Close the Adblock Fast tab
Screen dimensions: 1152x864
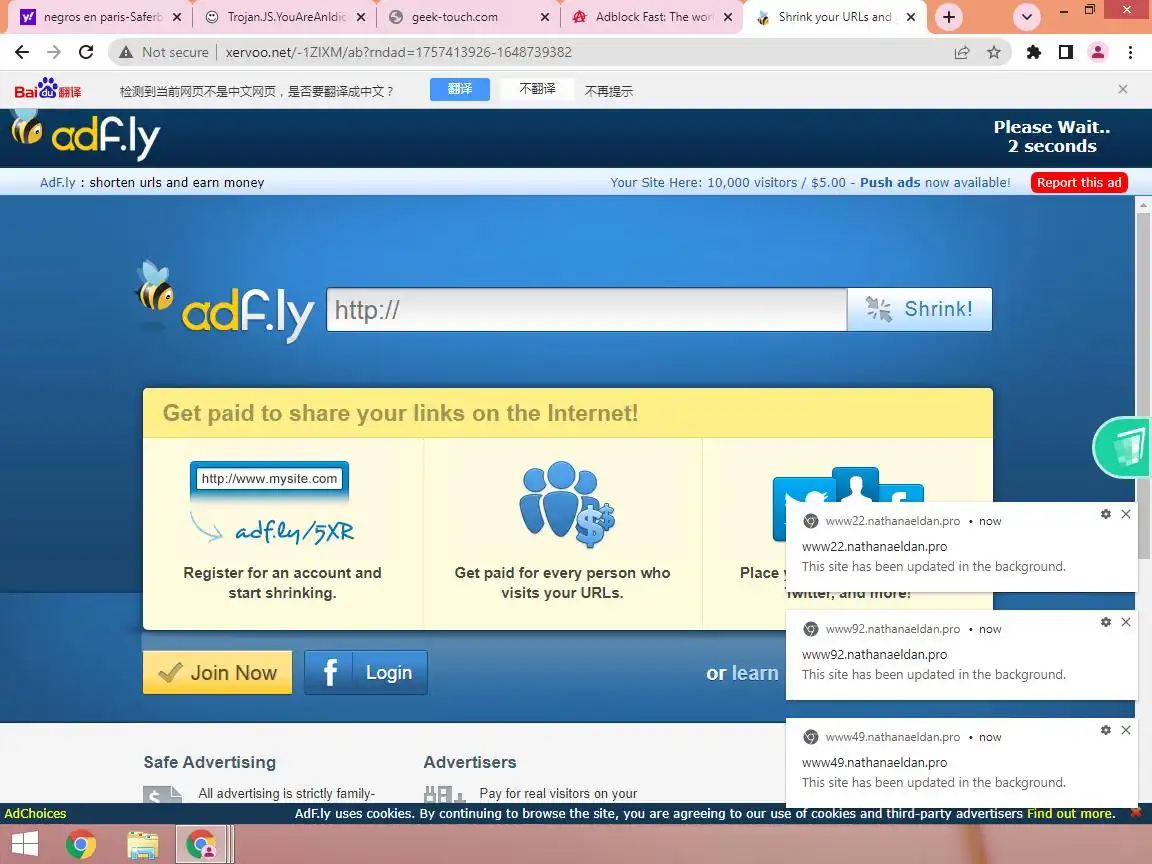point(728,17)
